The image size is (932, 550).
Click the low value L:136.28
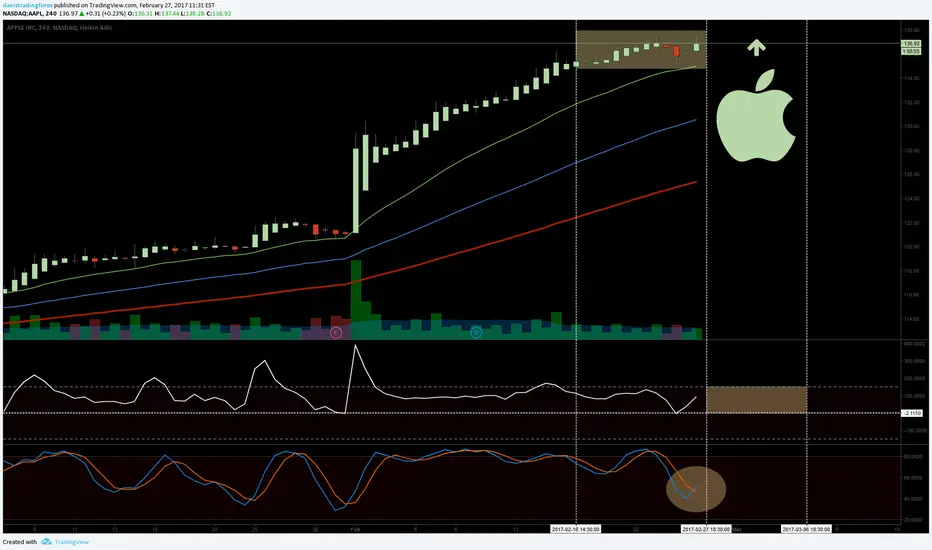tap(193, 14)
